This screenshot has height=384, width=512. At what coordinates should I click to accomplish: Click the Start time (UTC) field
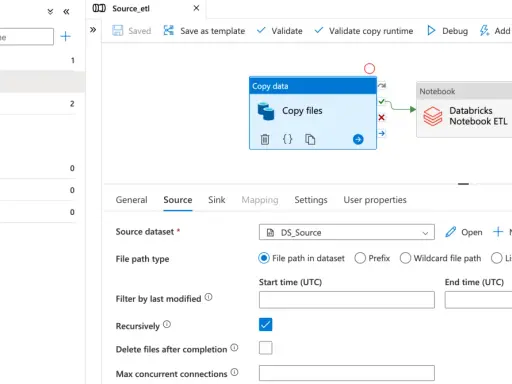pos(347,300)
